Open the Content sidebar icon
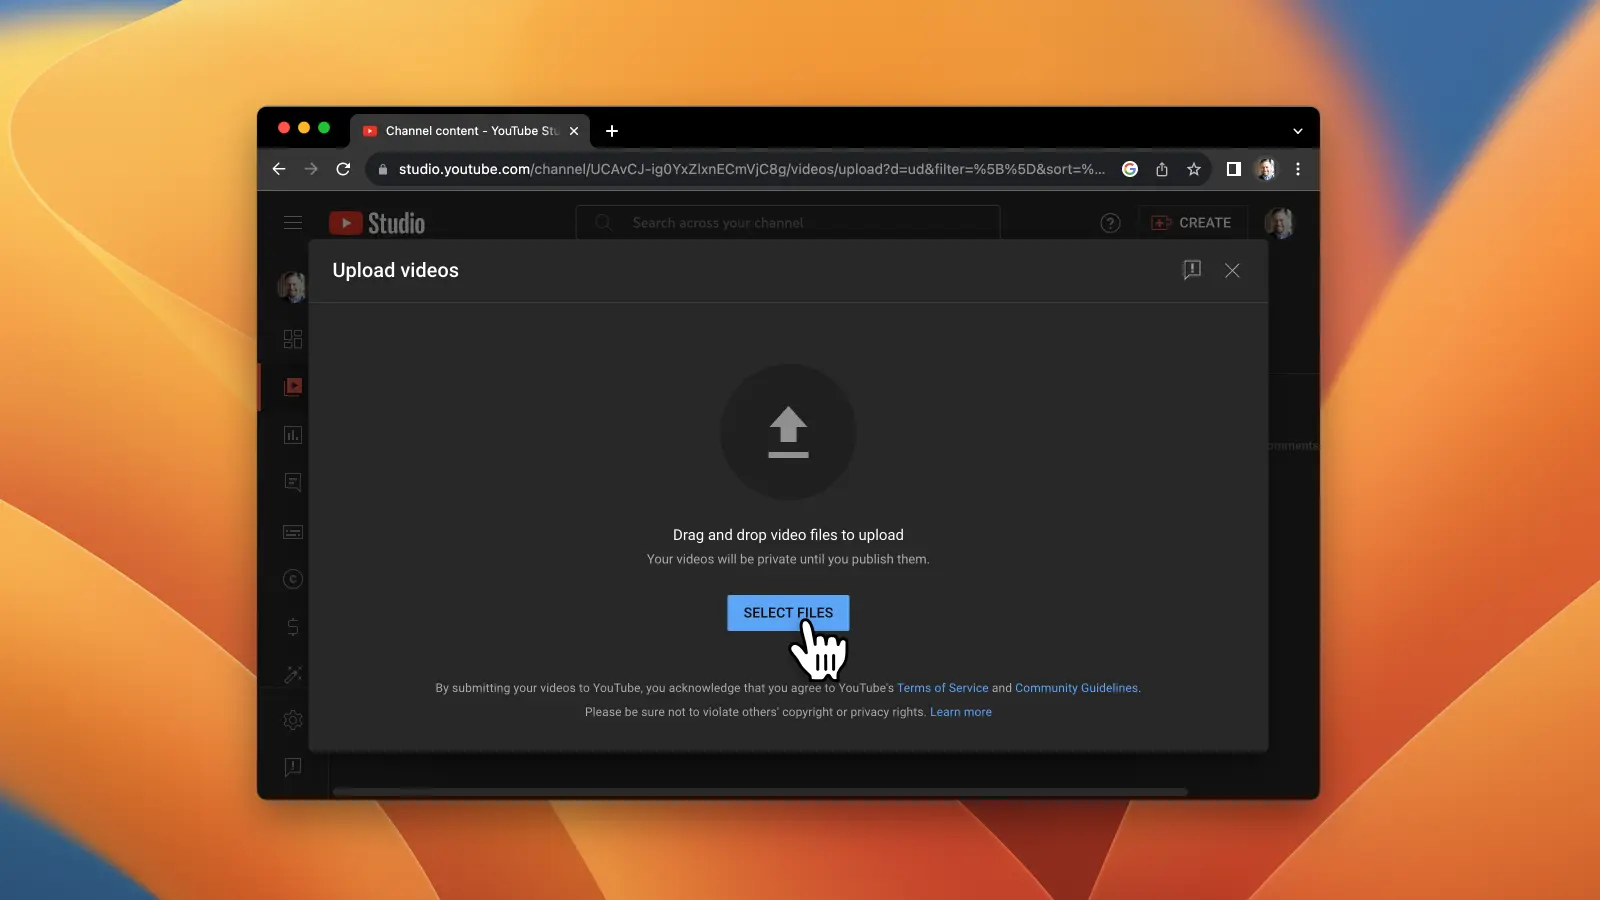1600x900 pixels. [293, 387]
